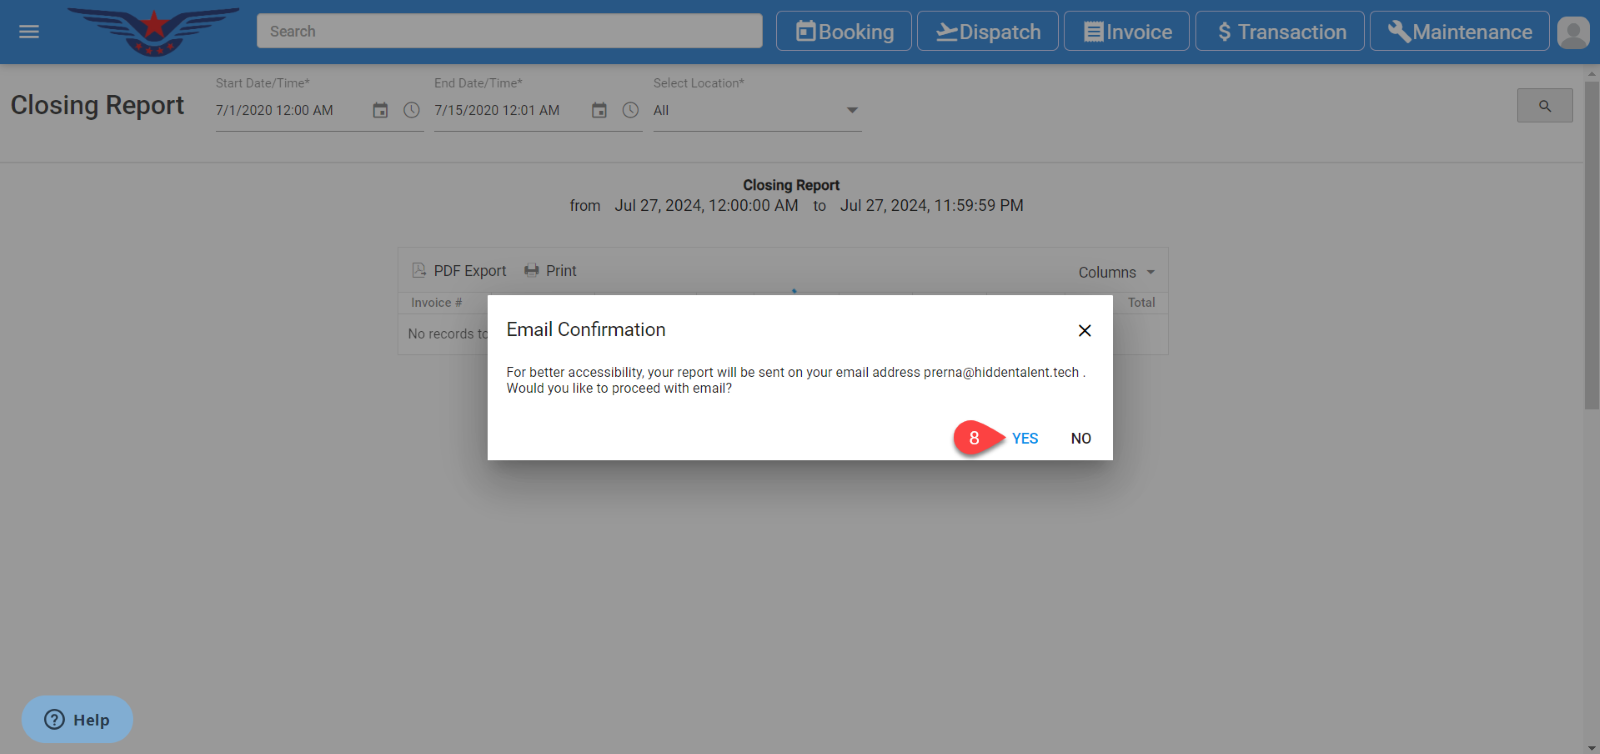Open the Help chat widget
1600x754 pixels.
tap(77, 719)
